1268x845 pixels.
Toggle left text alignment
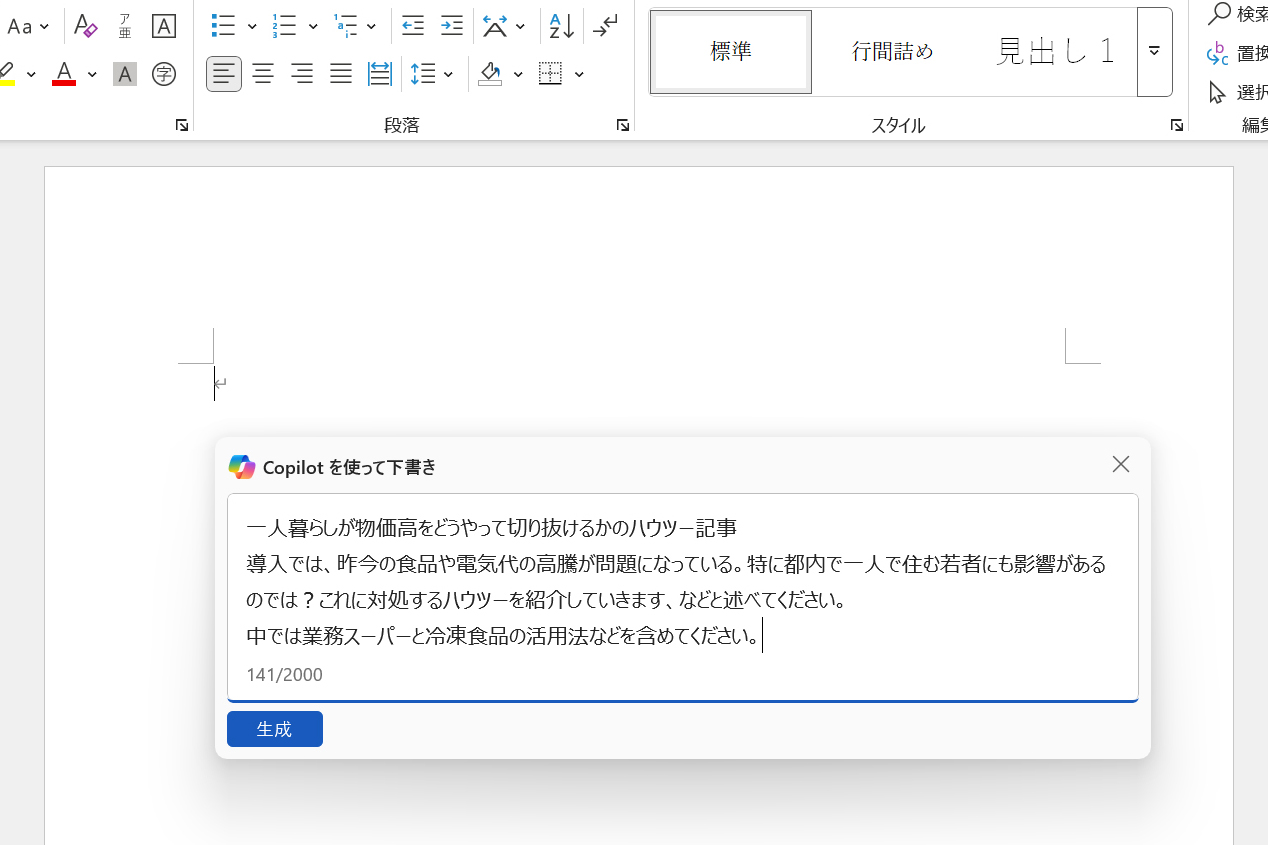(224, 74)
